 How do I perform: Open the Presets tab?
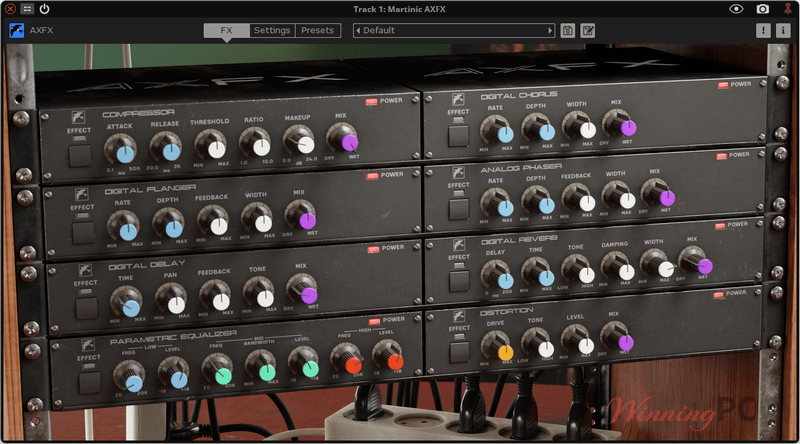click(x=317, y=30)
